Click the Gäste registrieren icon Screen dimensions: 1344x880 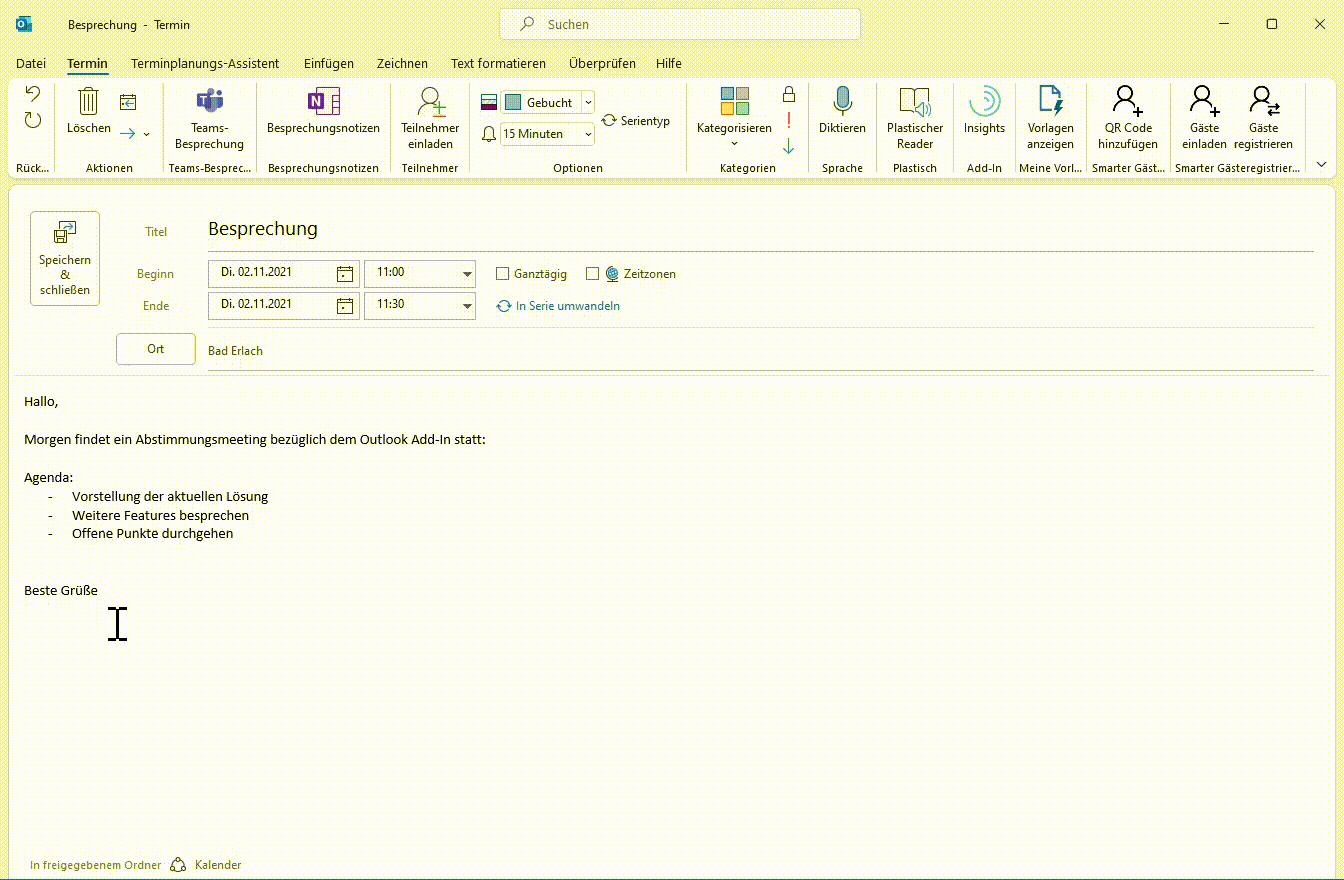pyautogui.click(x=1263, y=102)
